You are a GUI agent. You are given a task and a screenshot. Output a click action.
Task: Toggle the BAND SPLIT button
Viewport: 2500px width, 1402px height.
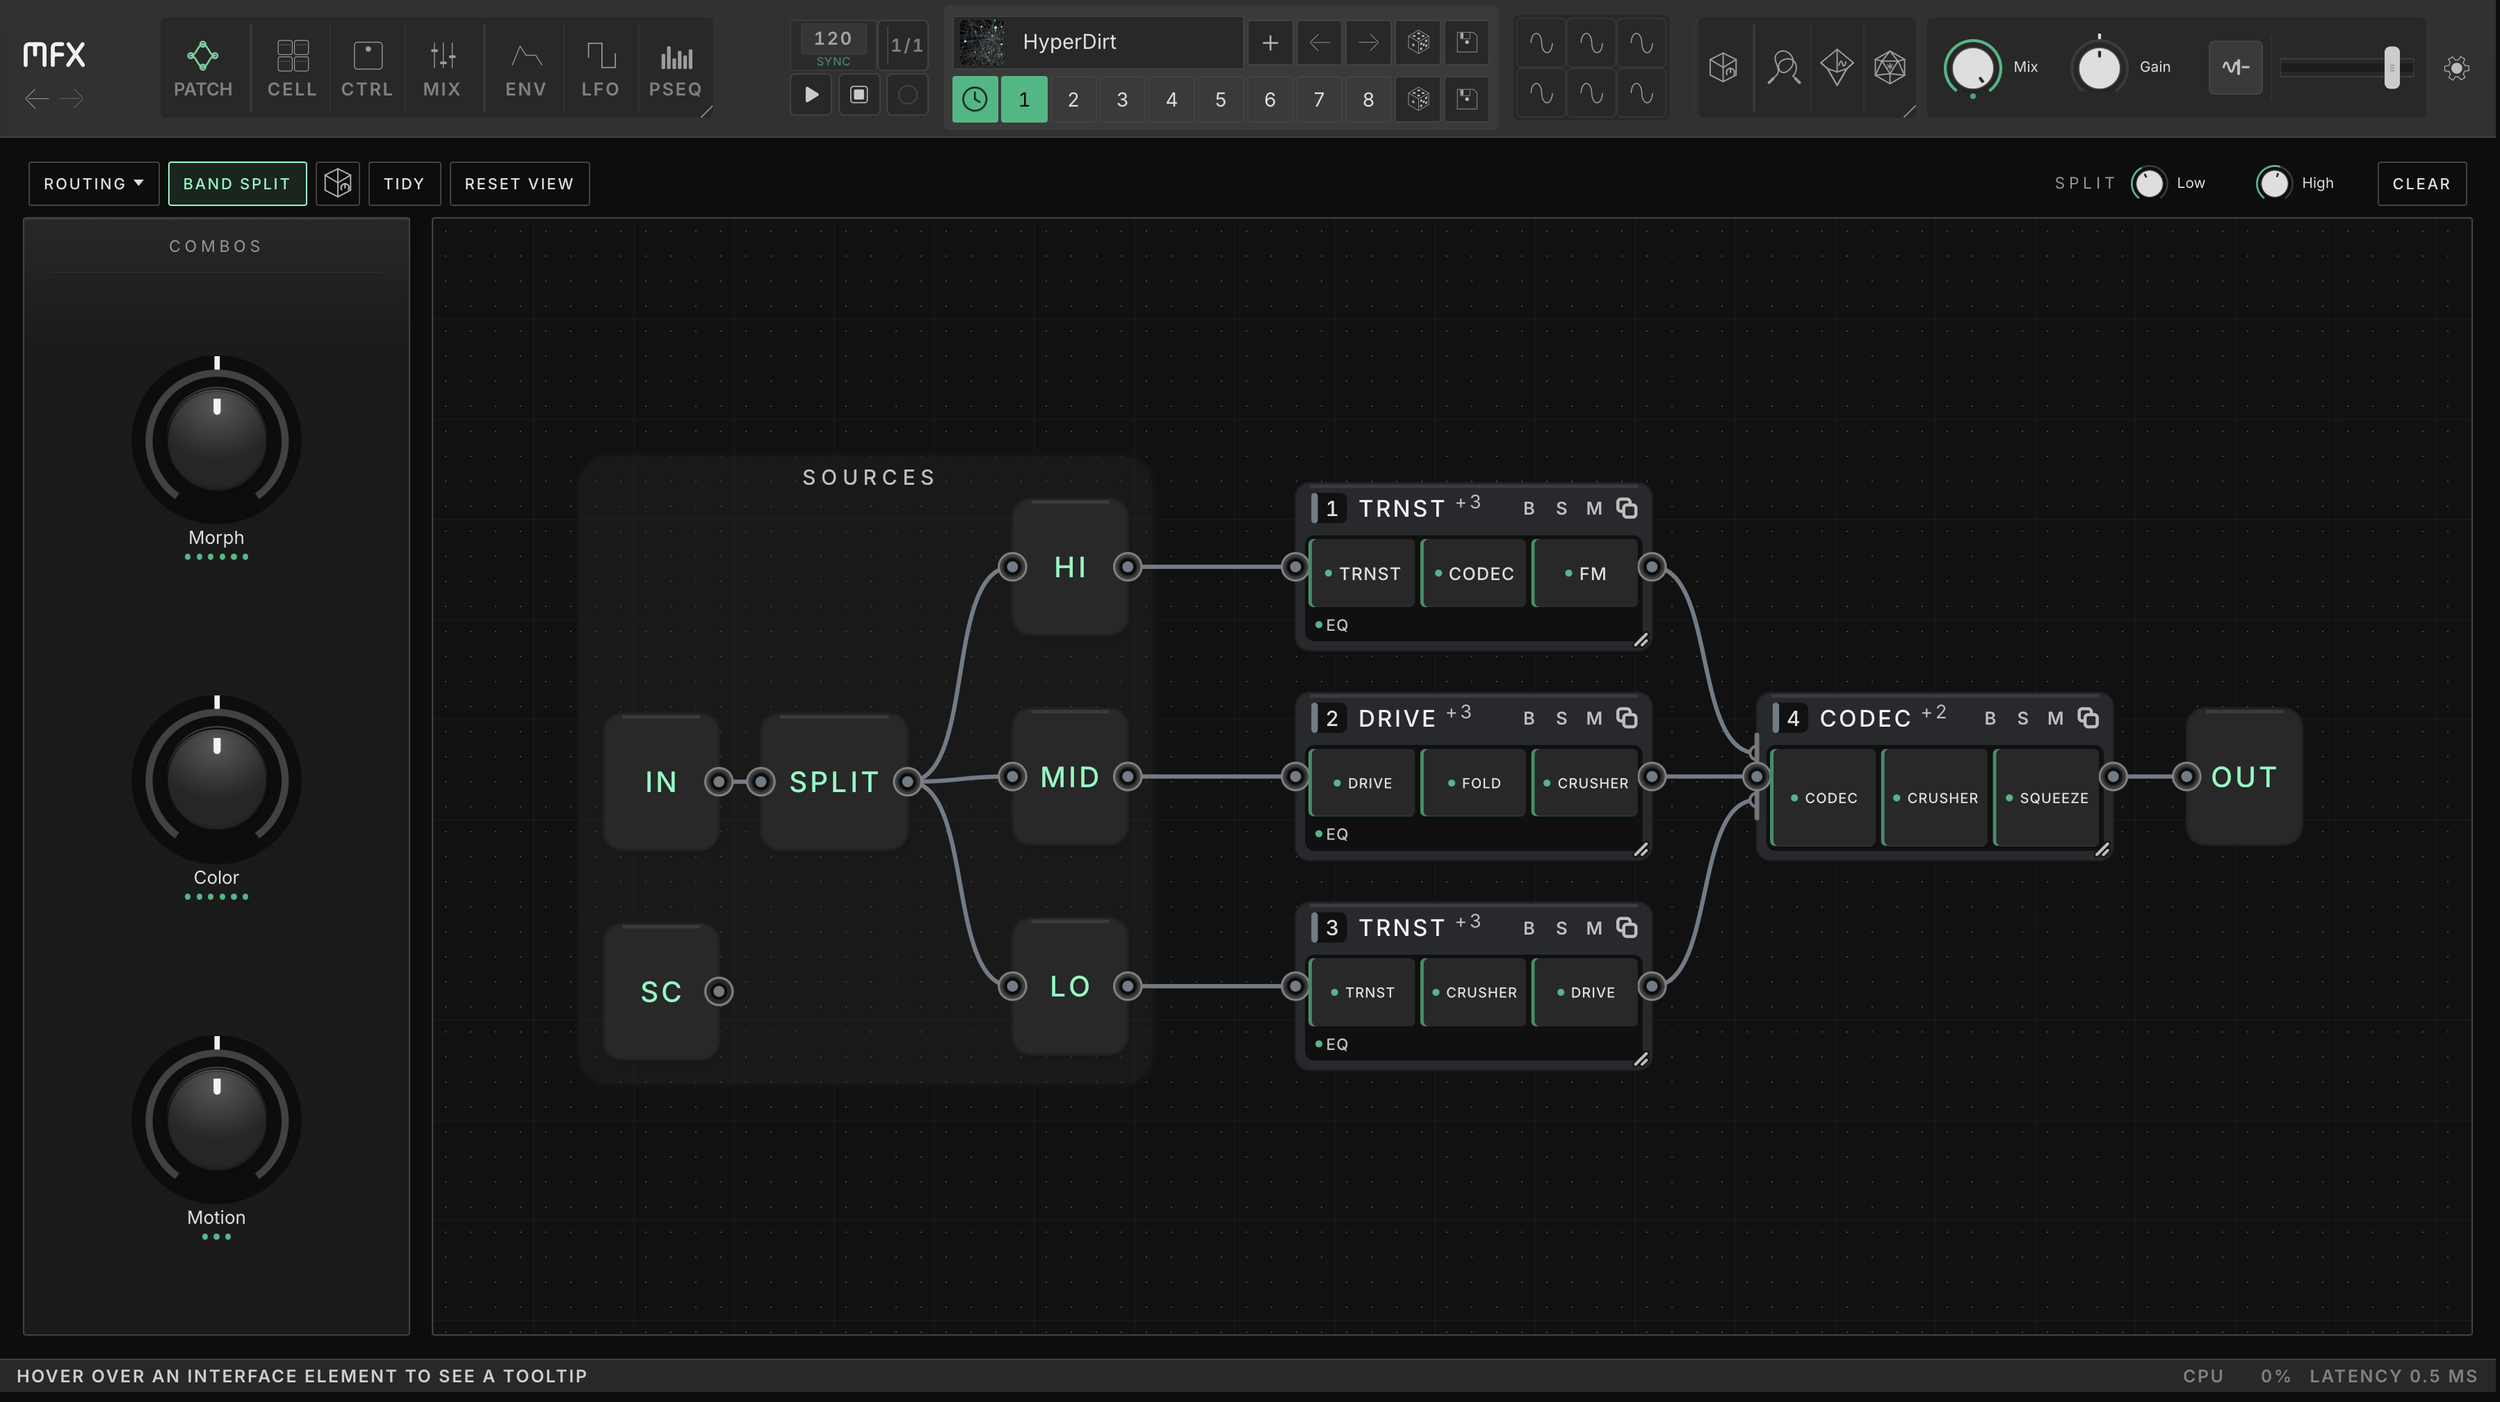237,184
